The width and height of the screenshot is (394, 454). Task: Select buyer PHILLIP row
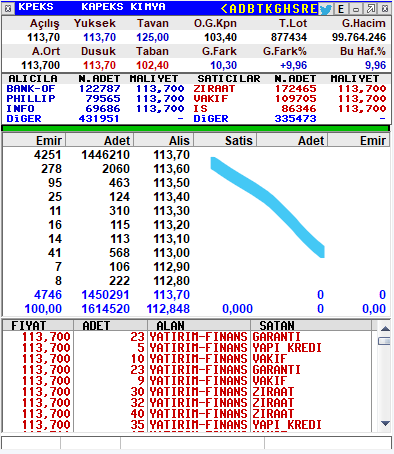pyautogui.click(x=95, y=99)
